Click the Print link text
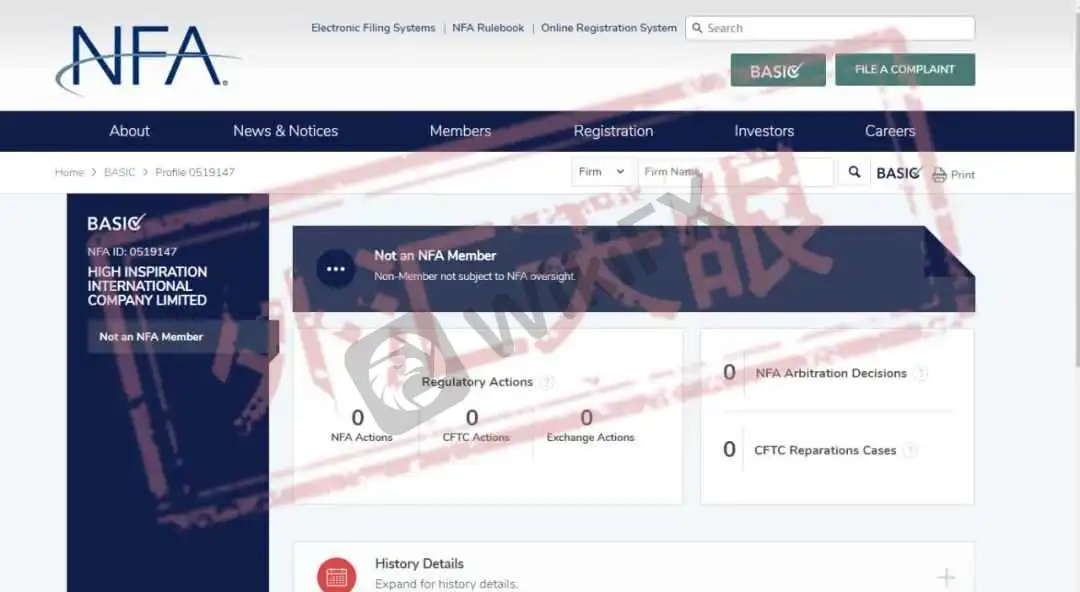Image resolution: width=1080 pixels, height=592 pixels. tap(963, 175)
